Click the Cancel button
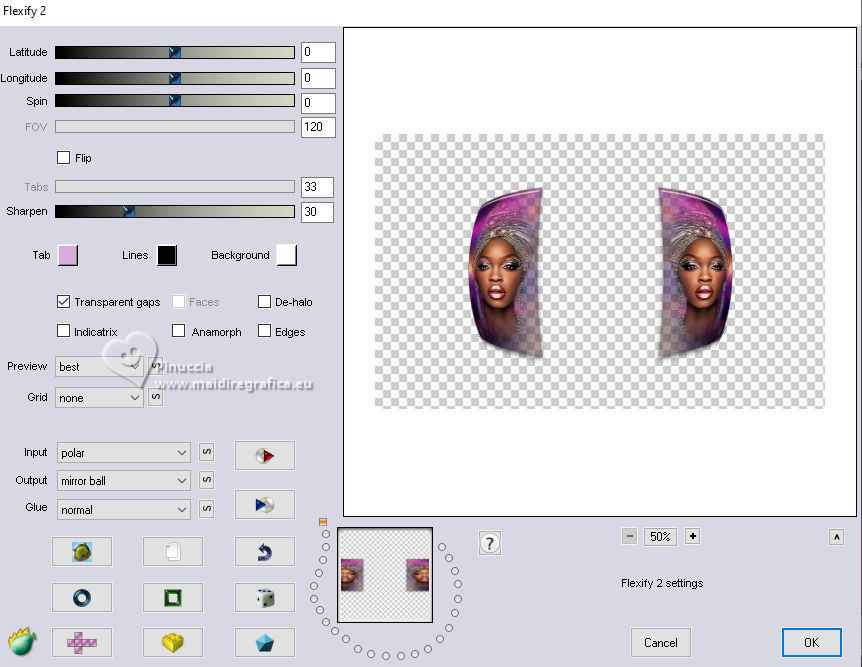The height and width of the screenshot is (667, 862). pos(660,642)
